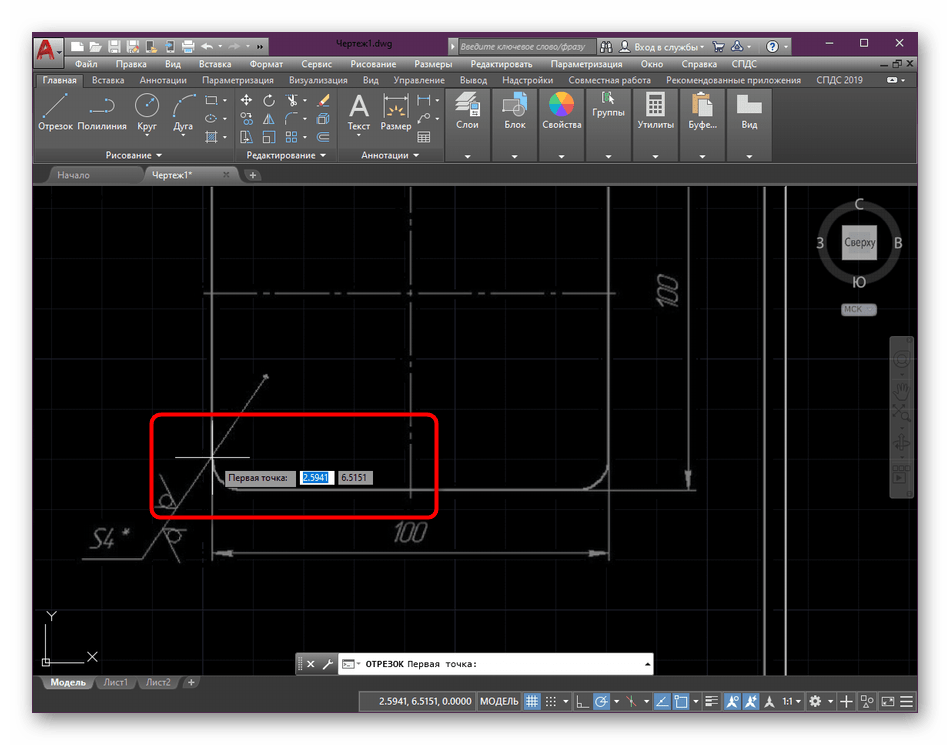Toggle snap mode in status bar
Screen dimensions: 950x745
[x=550, y=701]
